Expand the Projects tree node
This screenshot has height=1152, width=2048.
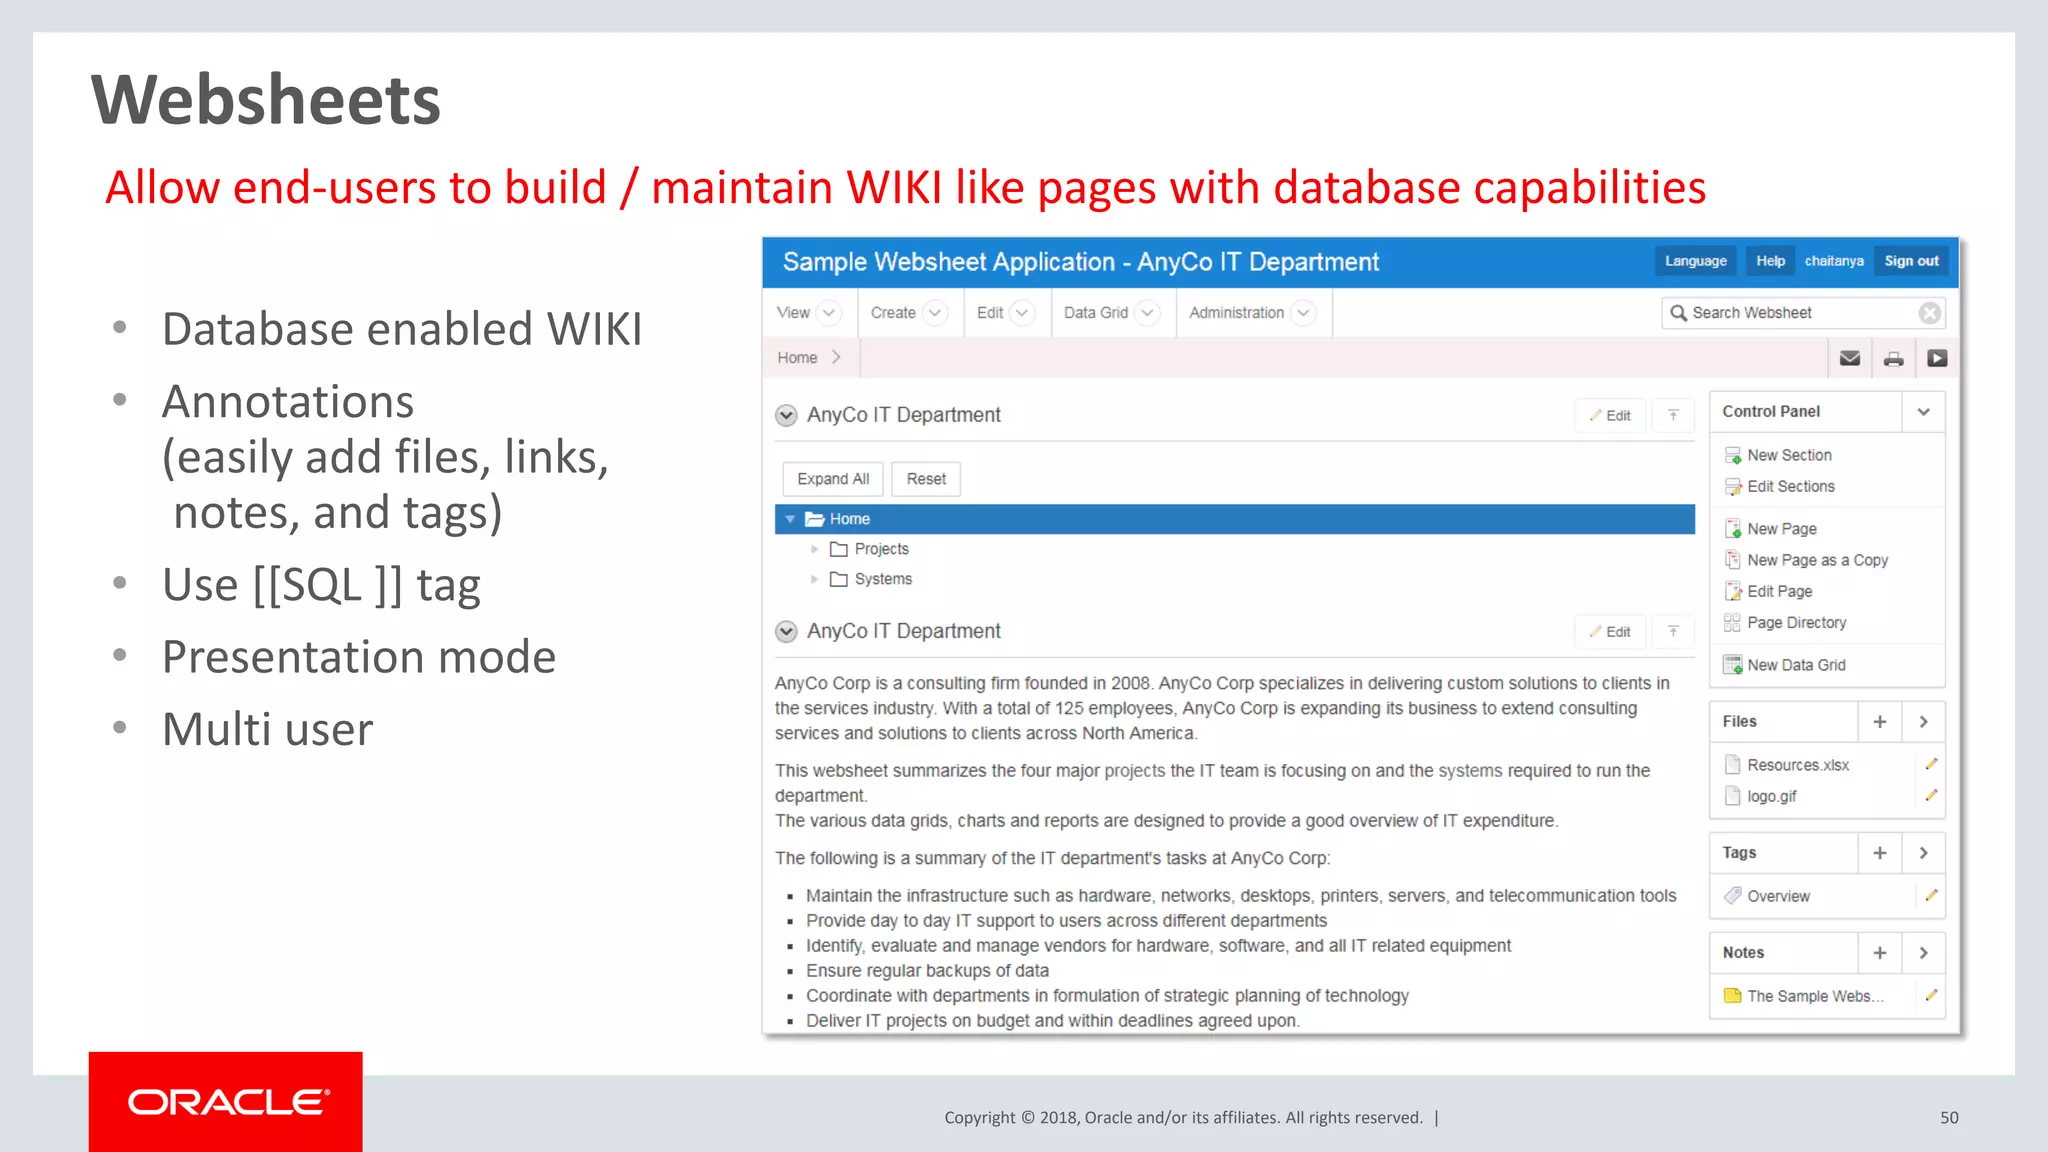coord(814,549)
